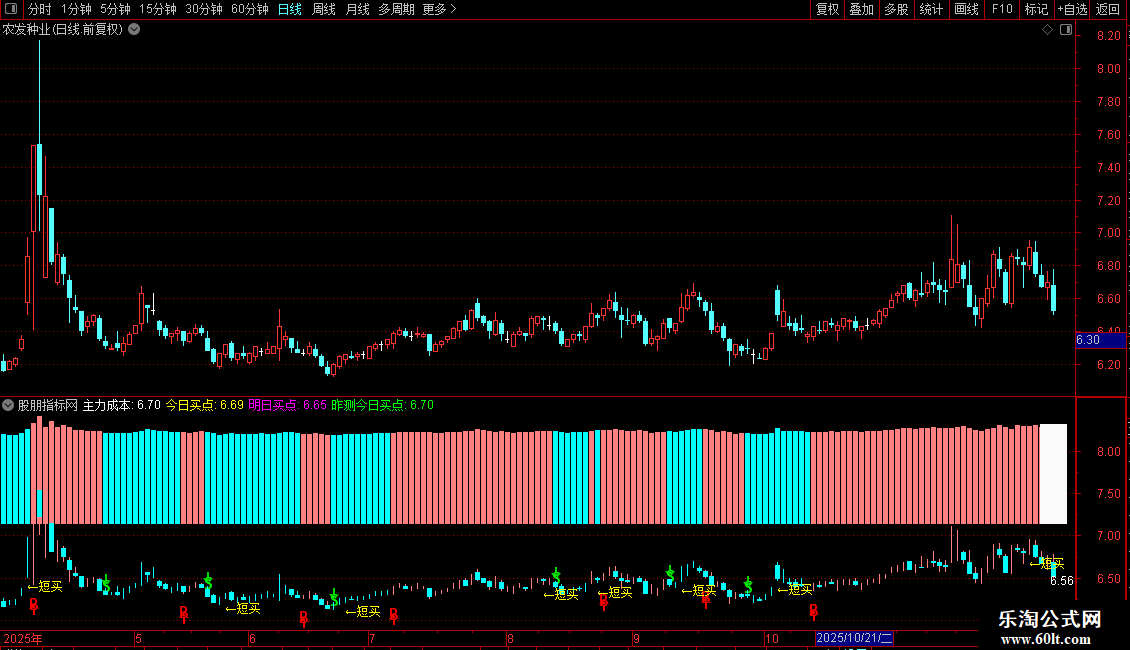Image resolution: width=1130 pixels, height=650 pixels.
Task: Select the 60分钟 period tab
Action: pyautogui.click(x=249, y=9)
